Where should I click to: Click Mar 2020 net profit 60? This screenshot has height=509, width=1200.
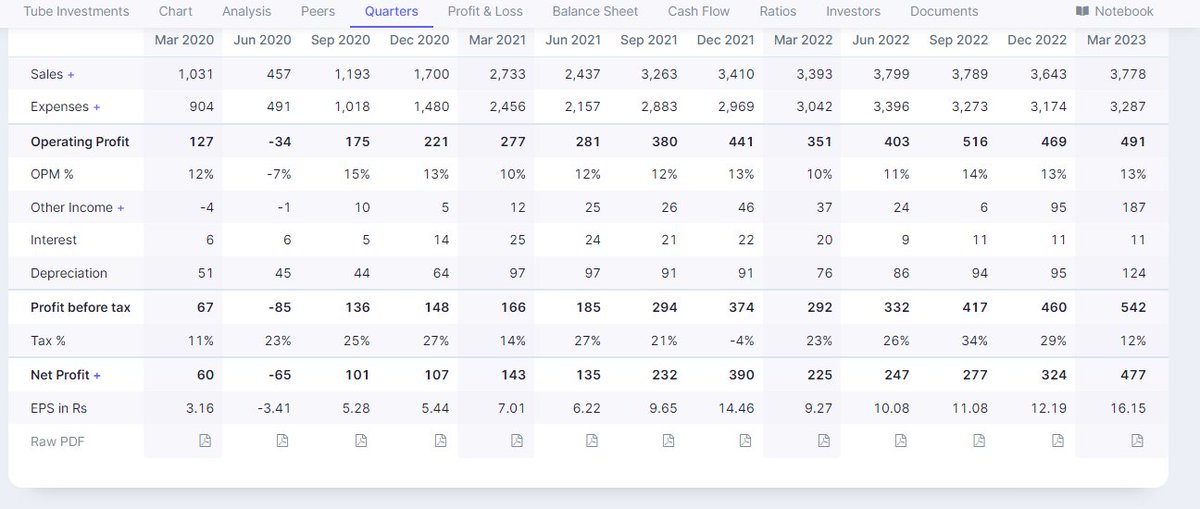coord(204,375)
